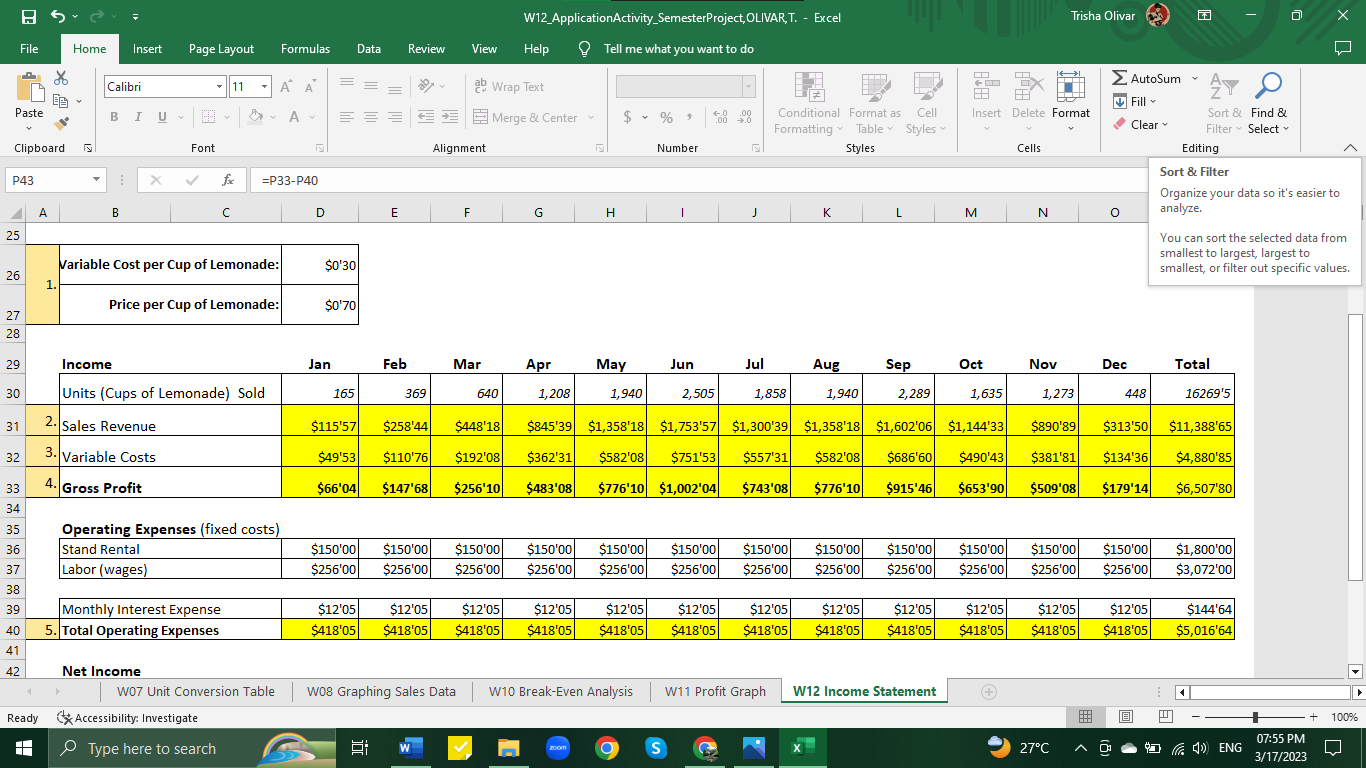Viewport: 1366px width, 768px height.
Task: Click Accessibility: Investigate in status bar
Action: [x=128, y=718]
